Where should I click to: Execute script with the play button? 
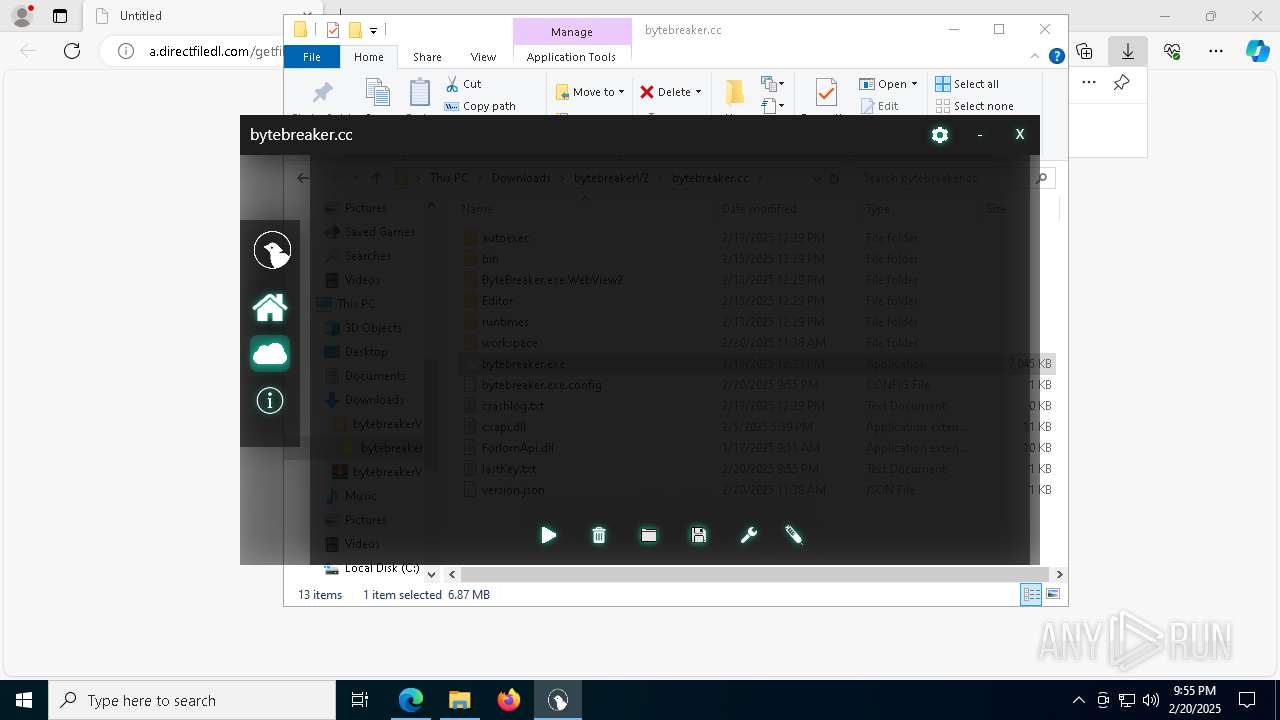click(548, 535)
